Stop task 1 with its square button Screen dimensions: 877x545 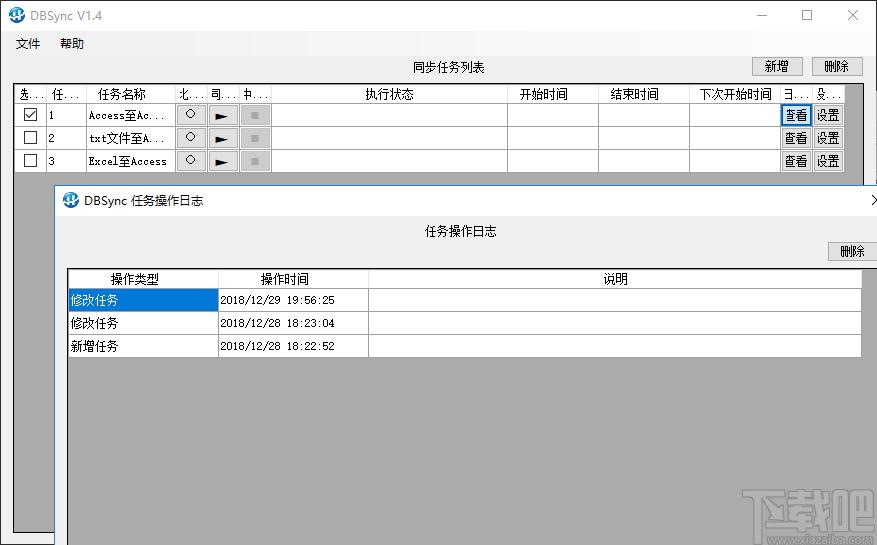tap(255, 115)
